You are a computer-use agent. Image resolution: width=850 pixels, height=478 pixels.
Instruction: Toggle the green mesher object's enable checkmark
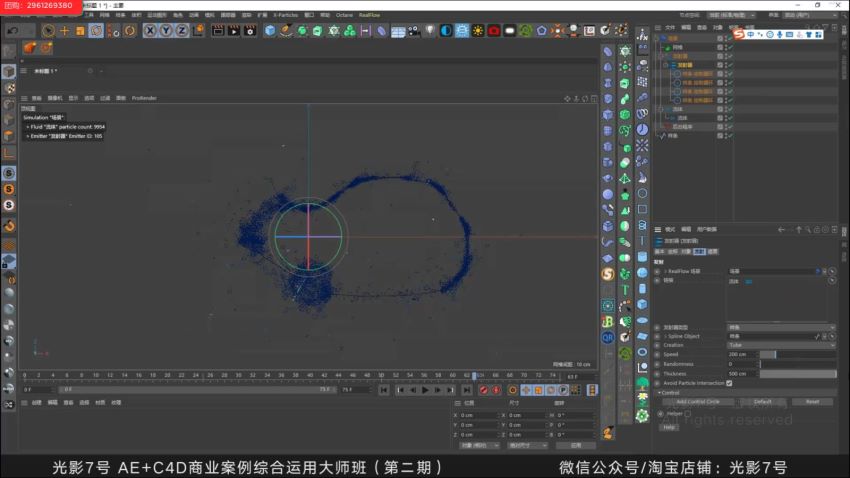click(731, 48)
